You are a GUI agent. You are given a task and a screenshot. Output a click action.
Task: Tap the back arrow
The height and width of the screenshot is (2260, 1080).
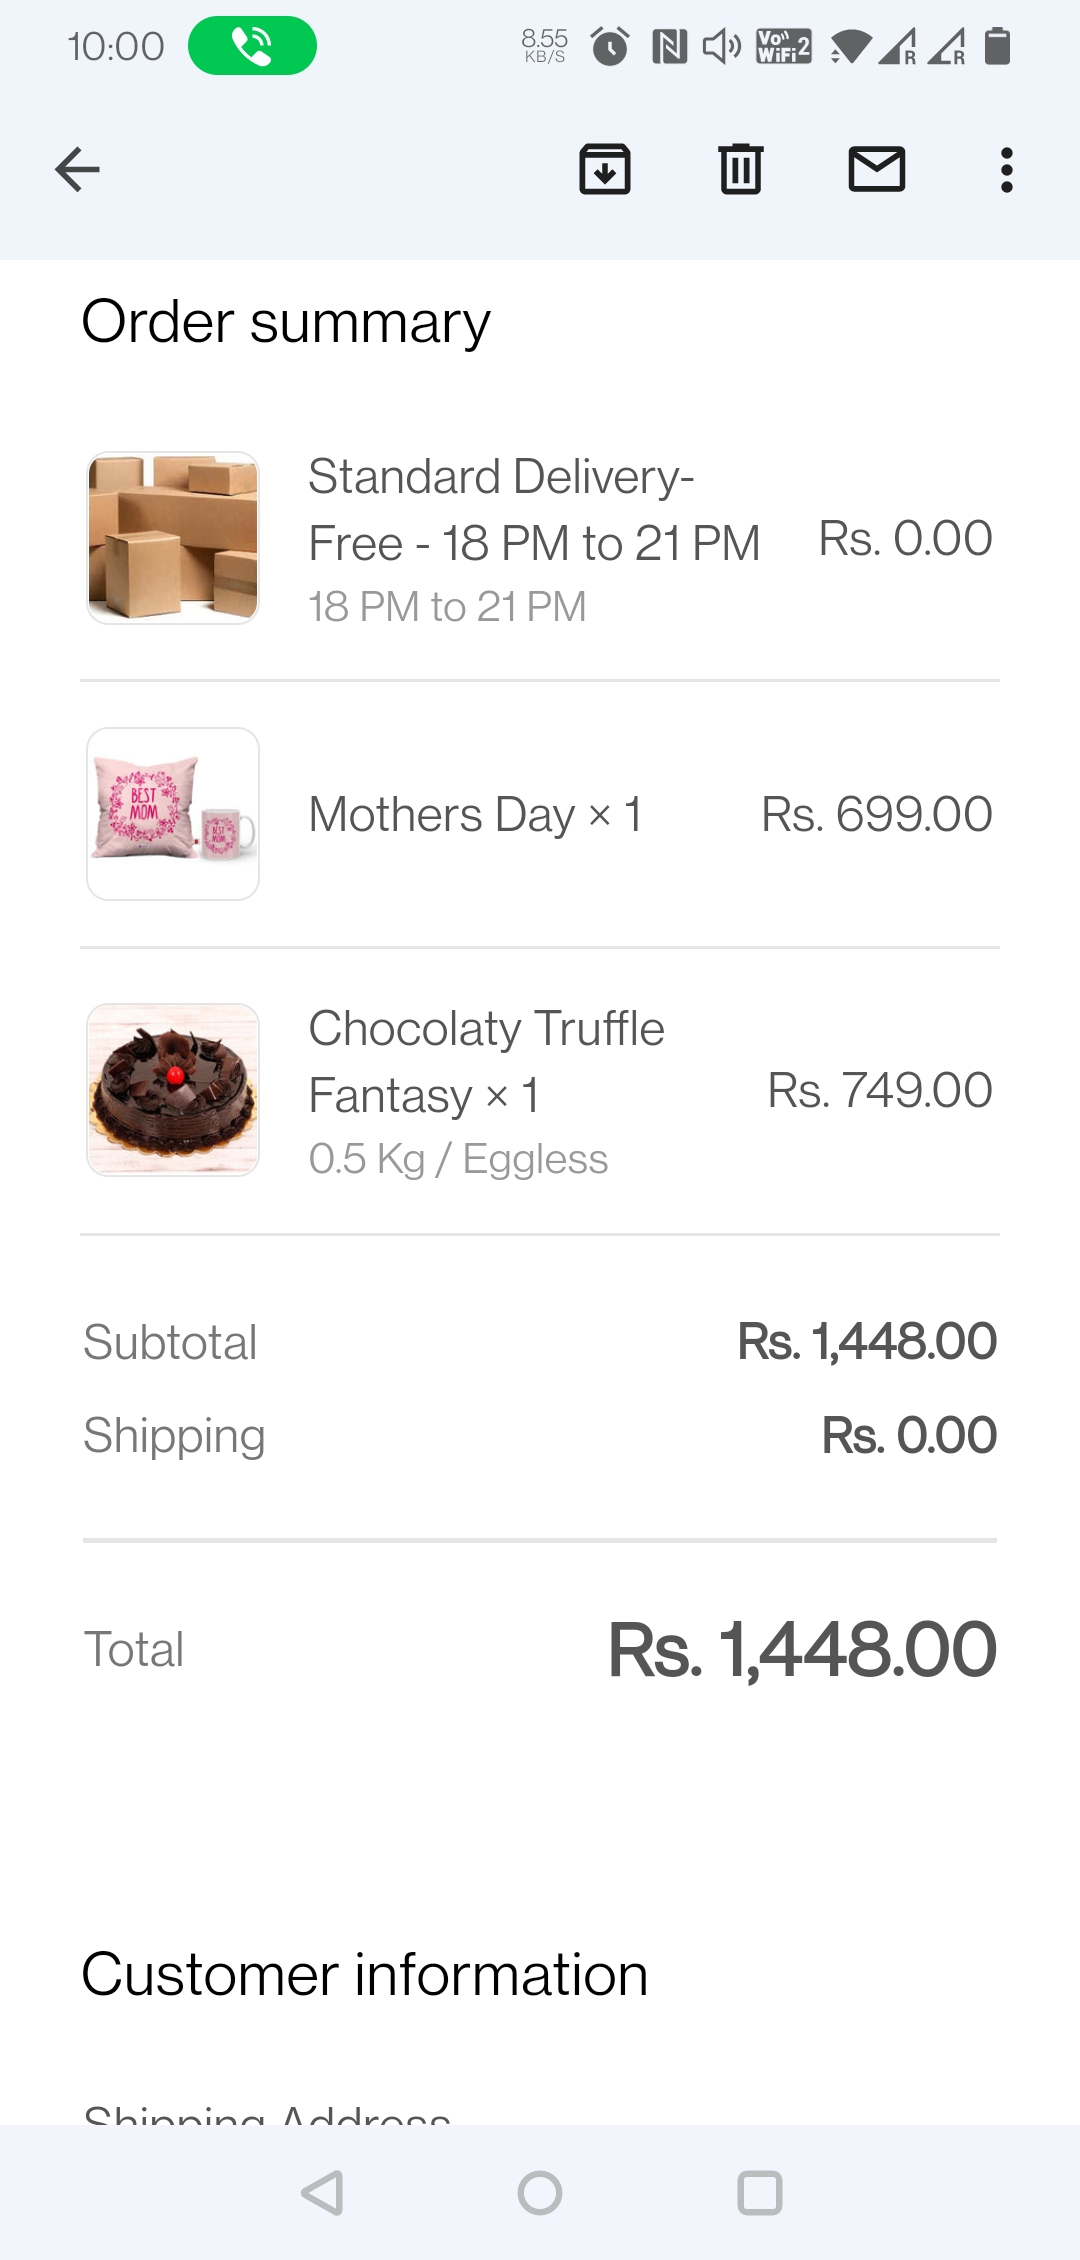pos(77,169)
